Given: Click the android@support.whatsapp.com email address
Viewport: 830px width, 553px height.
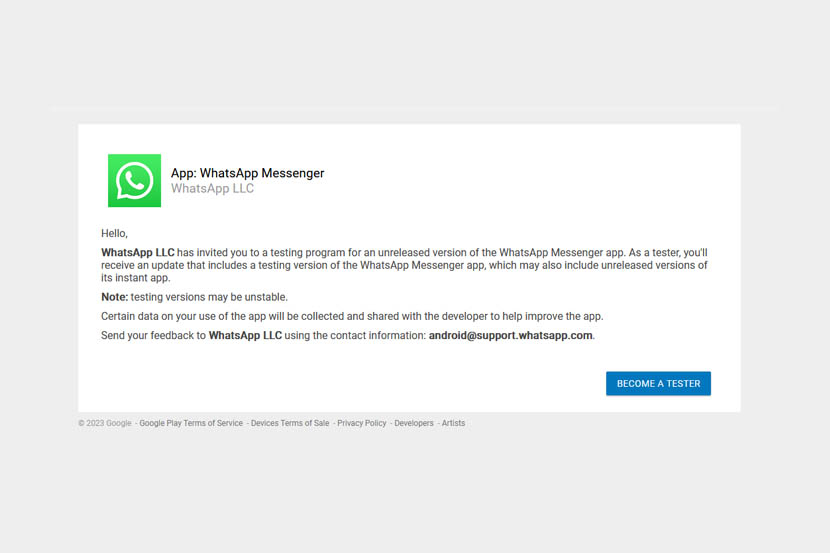Looking at the screenshot, I should 510,336.
